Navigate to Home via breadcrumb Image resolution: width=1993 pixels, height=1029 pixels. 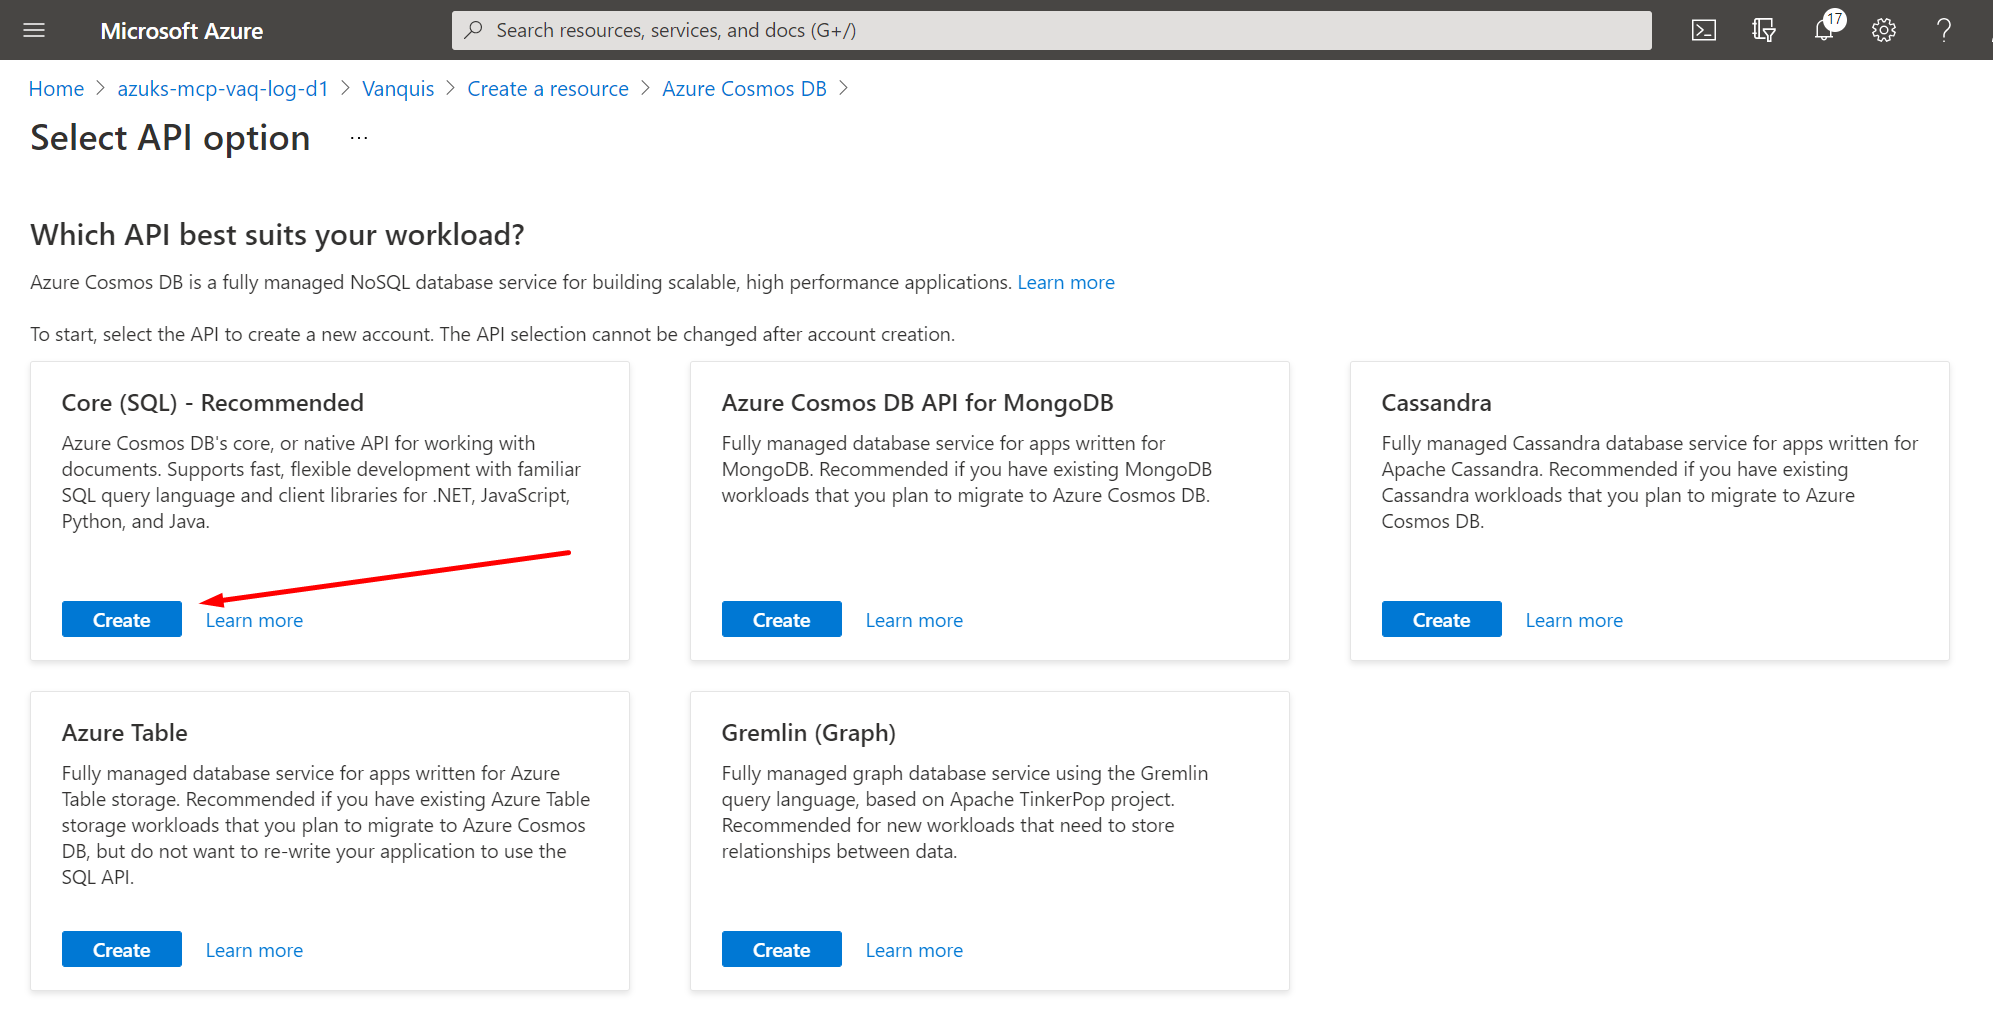pyautogui.click(x=56, y=88)
